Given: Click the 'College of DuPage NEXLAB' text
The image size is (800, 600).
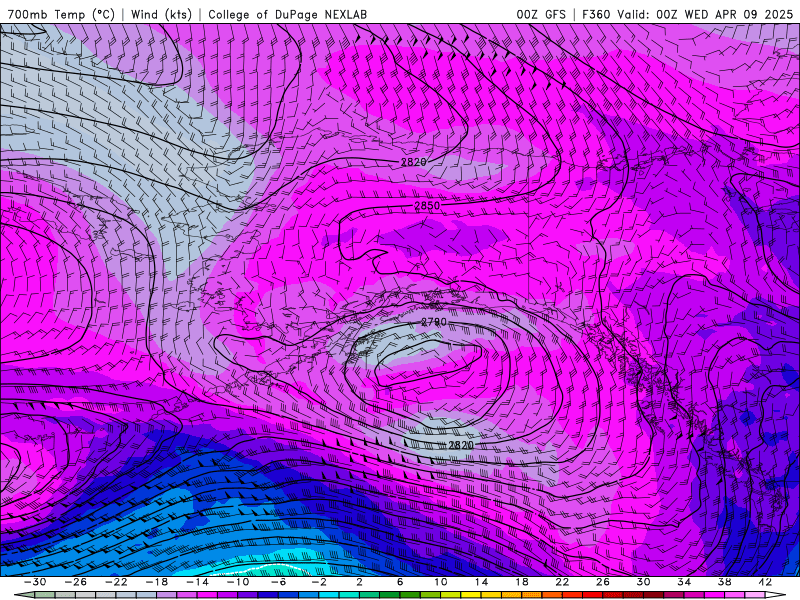Looking at the screenshot, I should tap(287, 14).
